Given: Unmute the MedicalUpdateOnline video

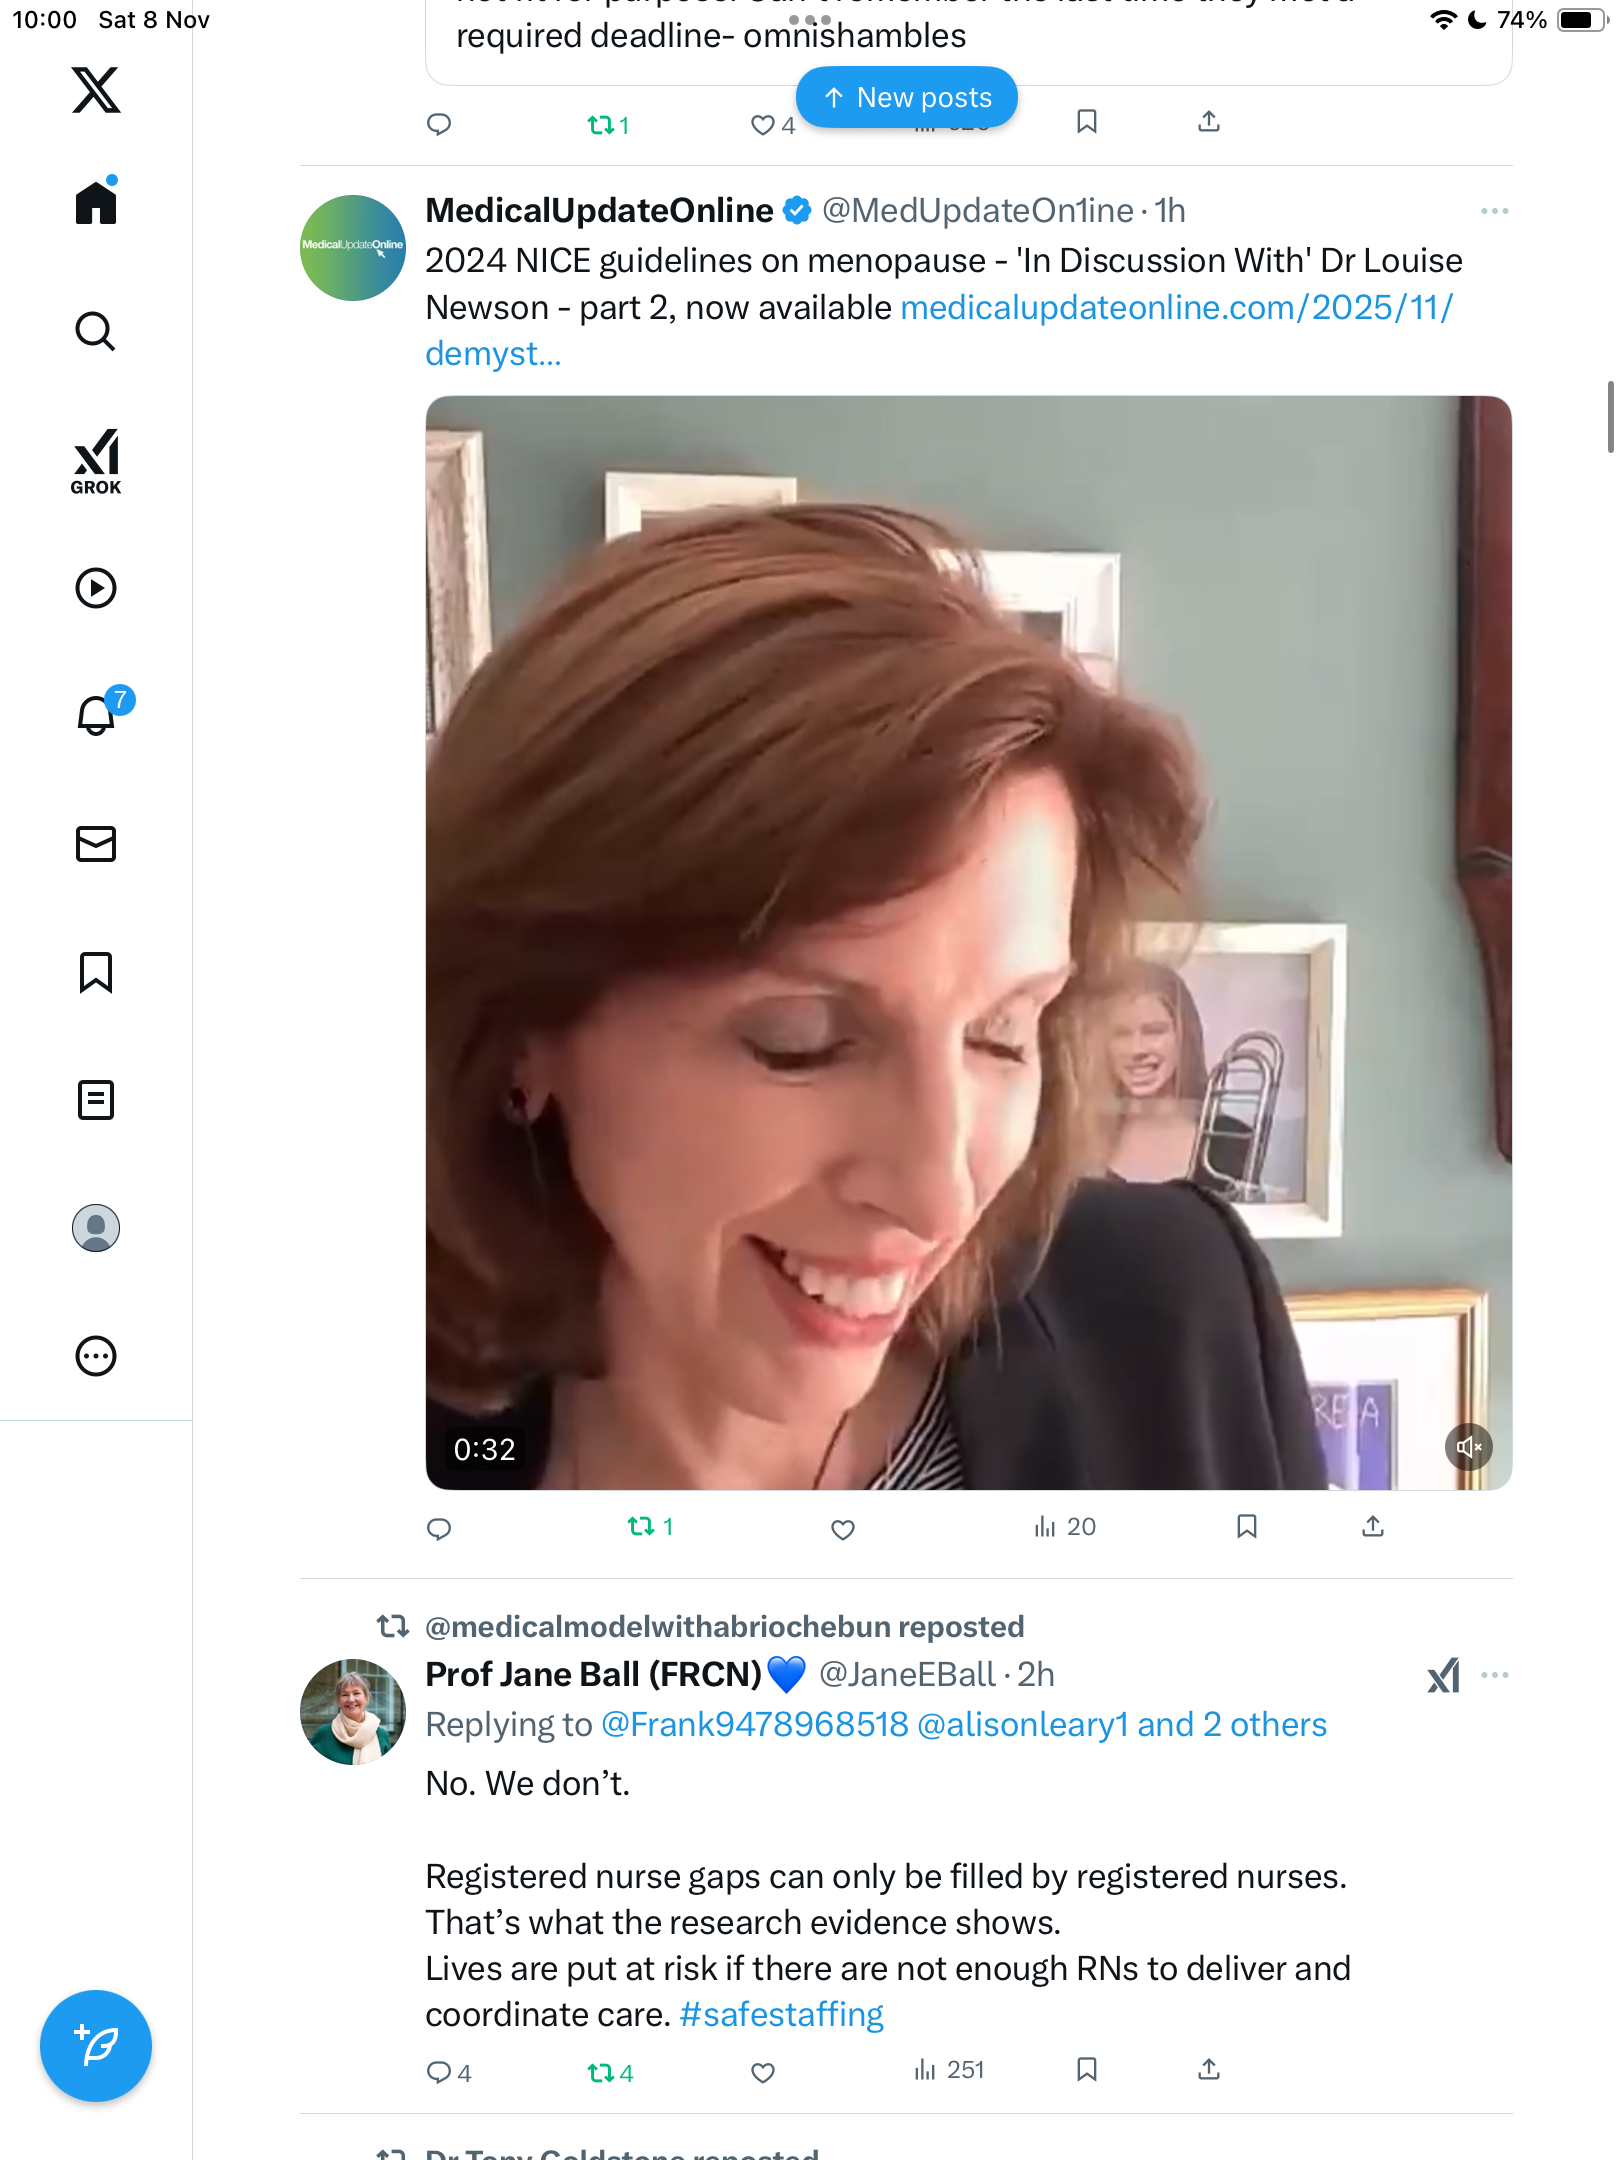Looking at the screenshot, I should point(1468,1447).
